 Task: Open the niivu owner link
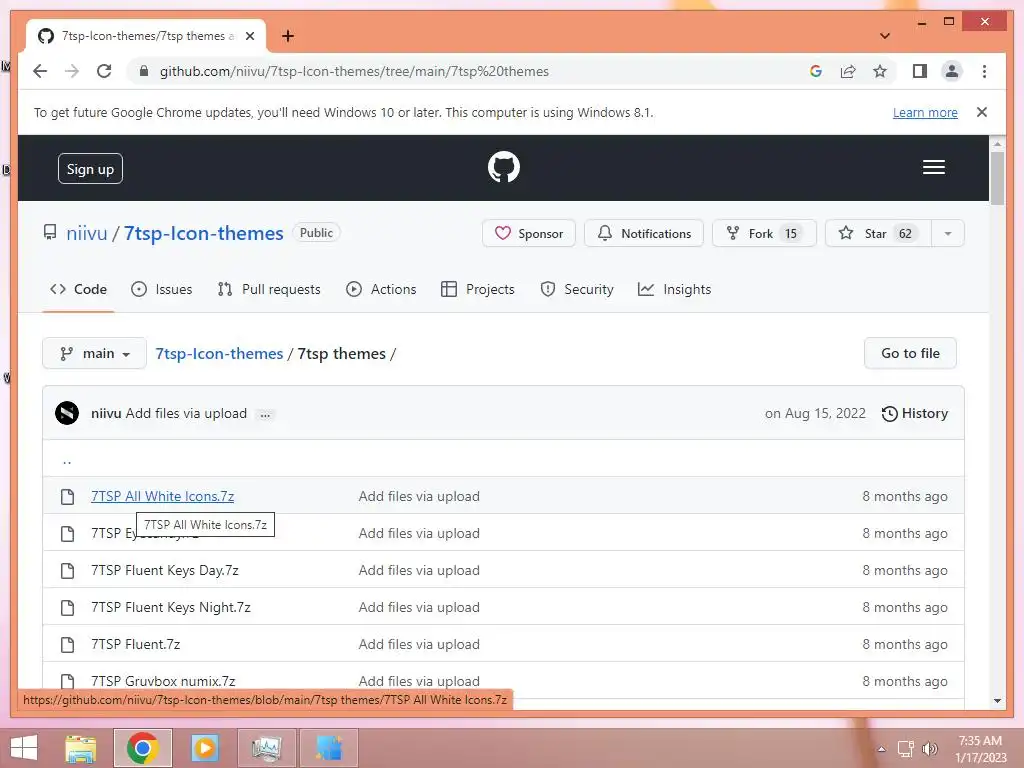(x=87, y=233)
